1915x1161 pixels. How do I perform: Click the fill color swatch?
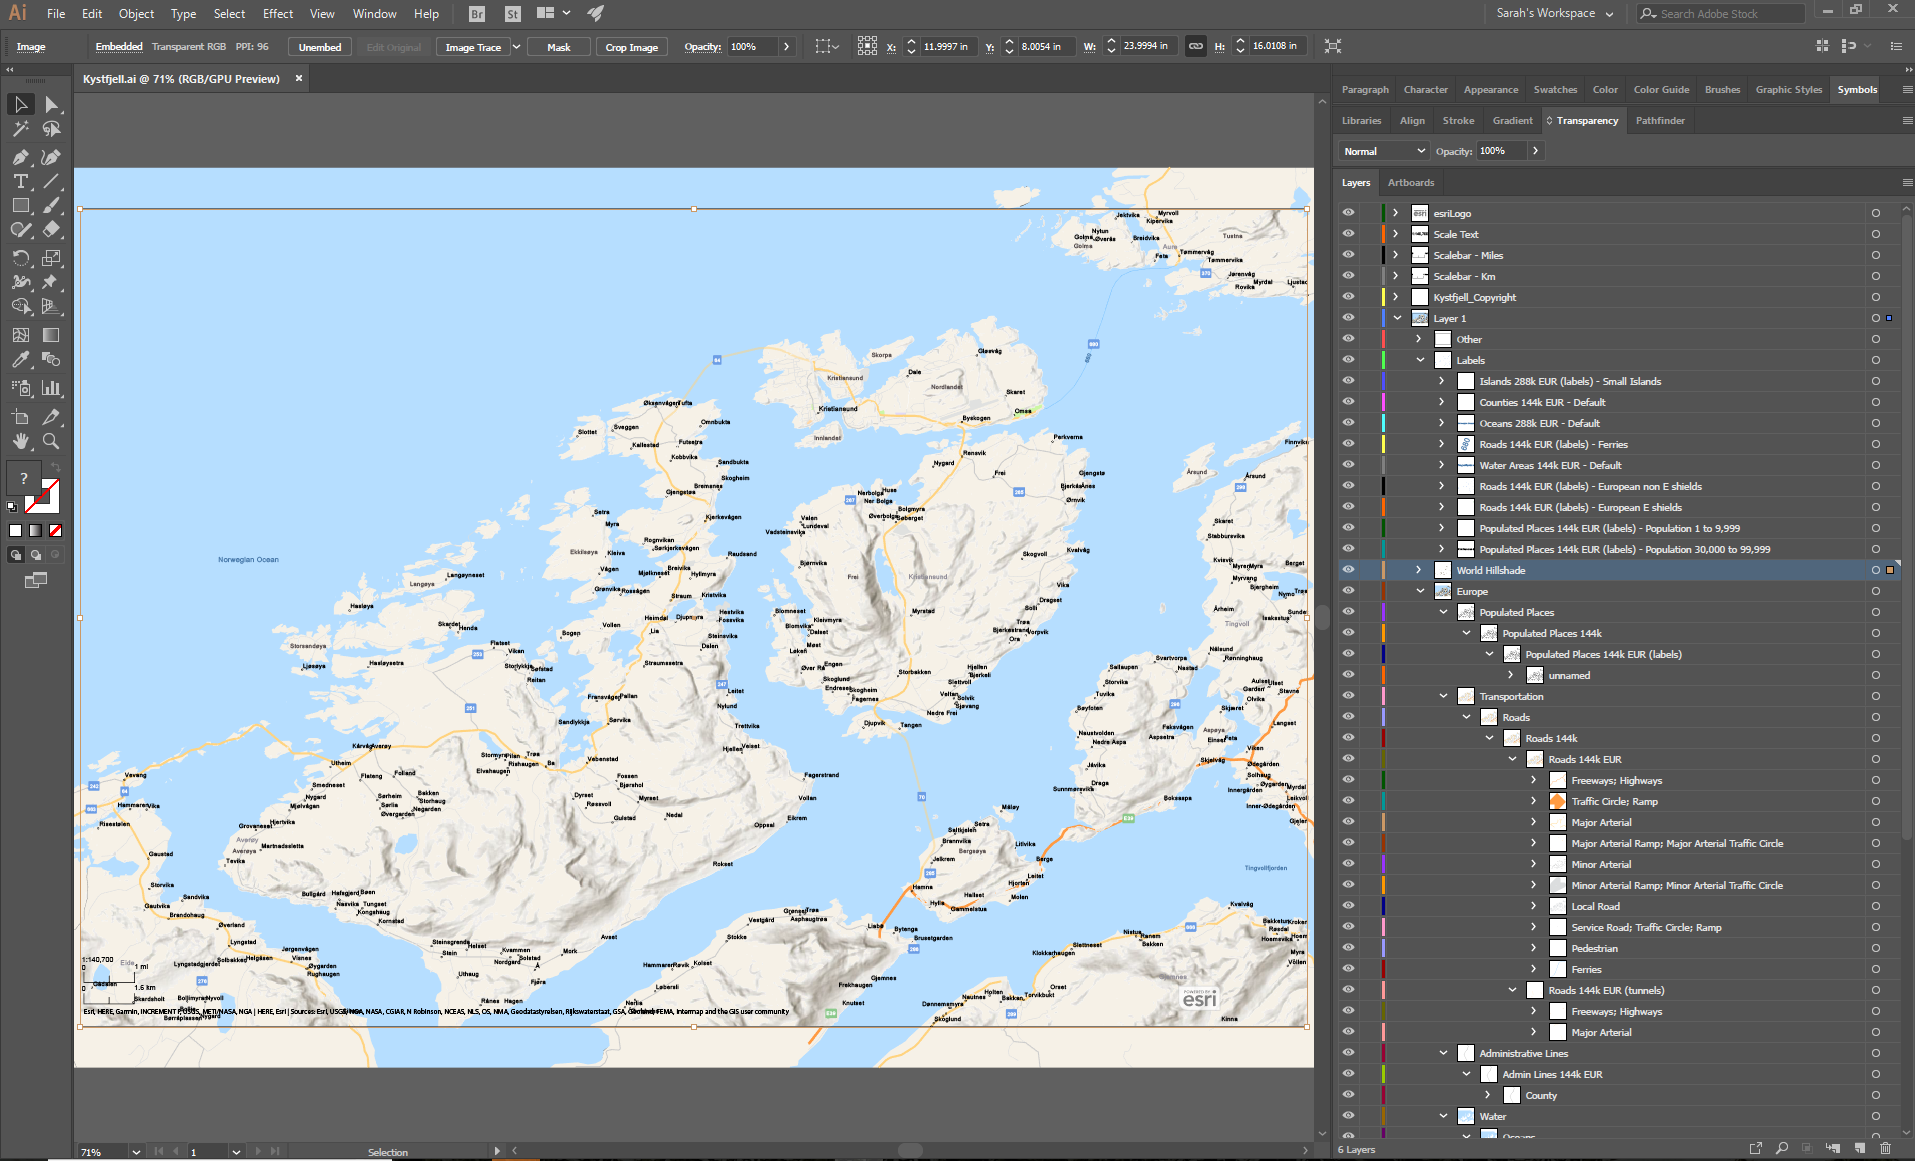pos(24,479)
